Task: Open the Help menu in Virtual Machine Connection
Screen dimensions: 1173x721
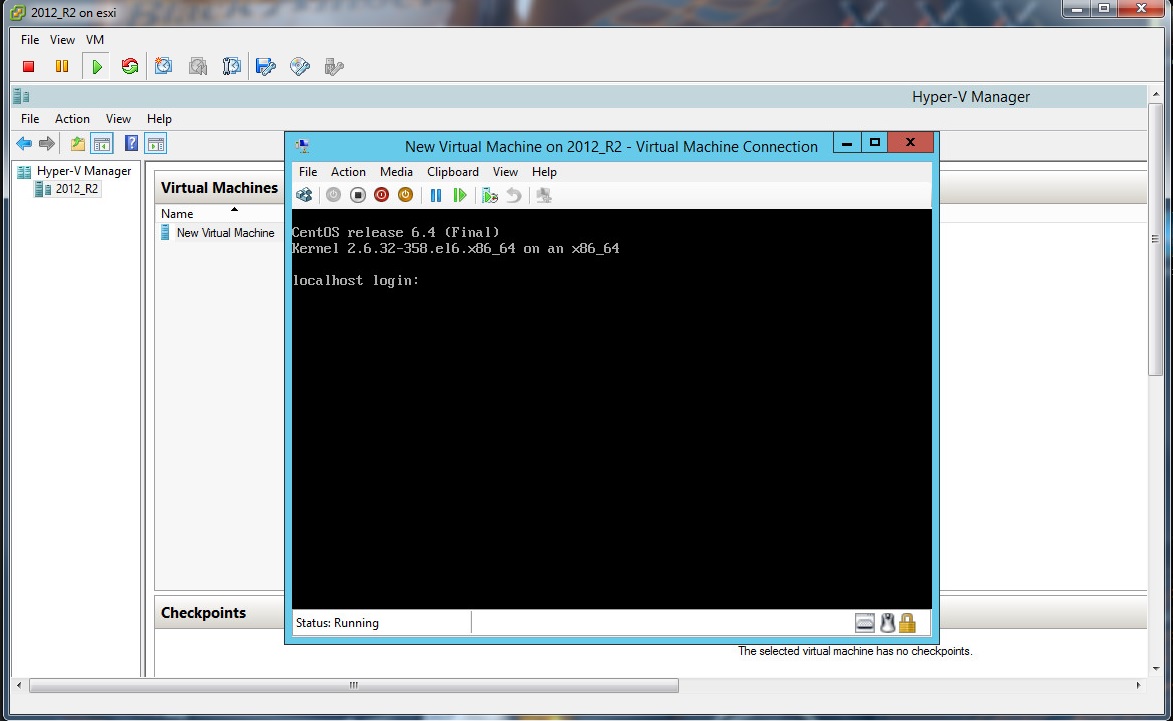Action: click(x=545, y=172)
